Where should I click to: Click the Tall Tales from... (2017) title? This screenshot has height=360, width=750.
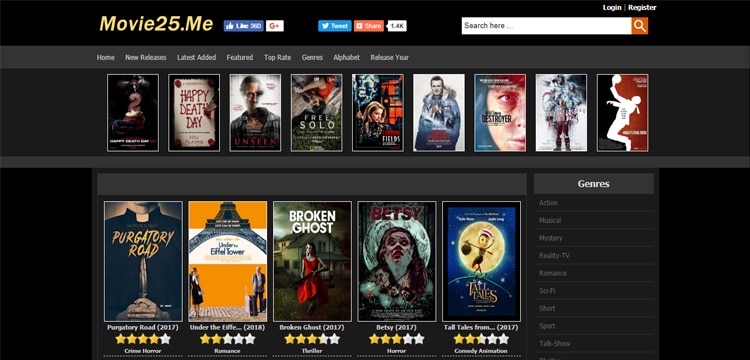pos(481,327)
